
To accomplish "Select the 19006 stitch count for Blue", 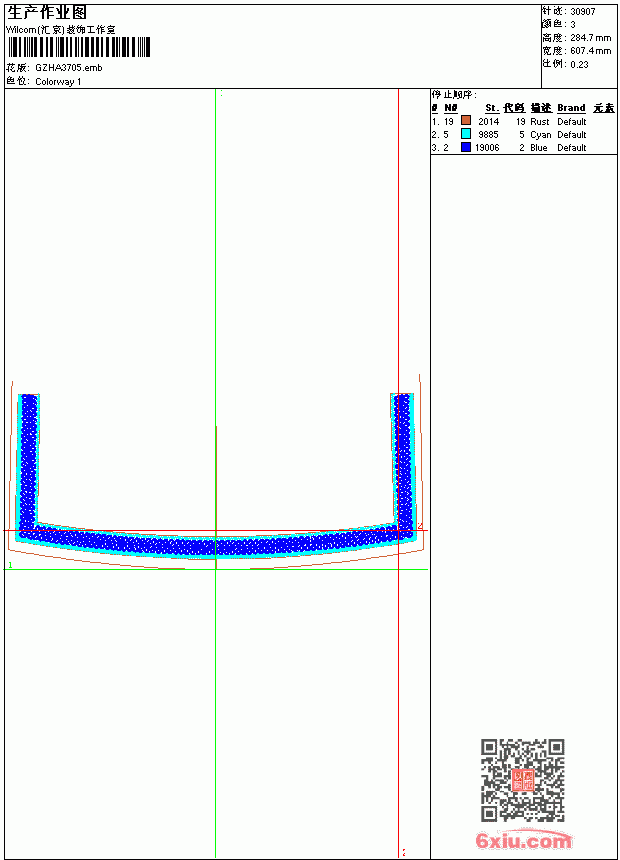I will click(487, 148).
